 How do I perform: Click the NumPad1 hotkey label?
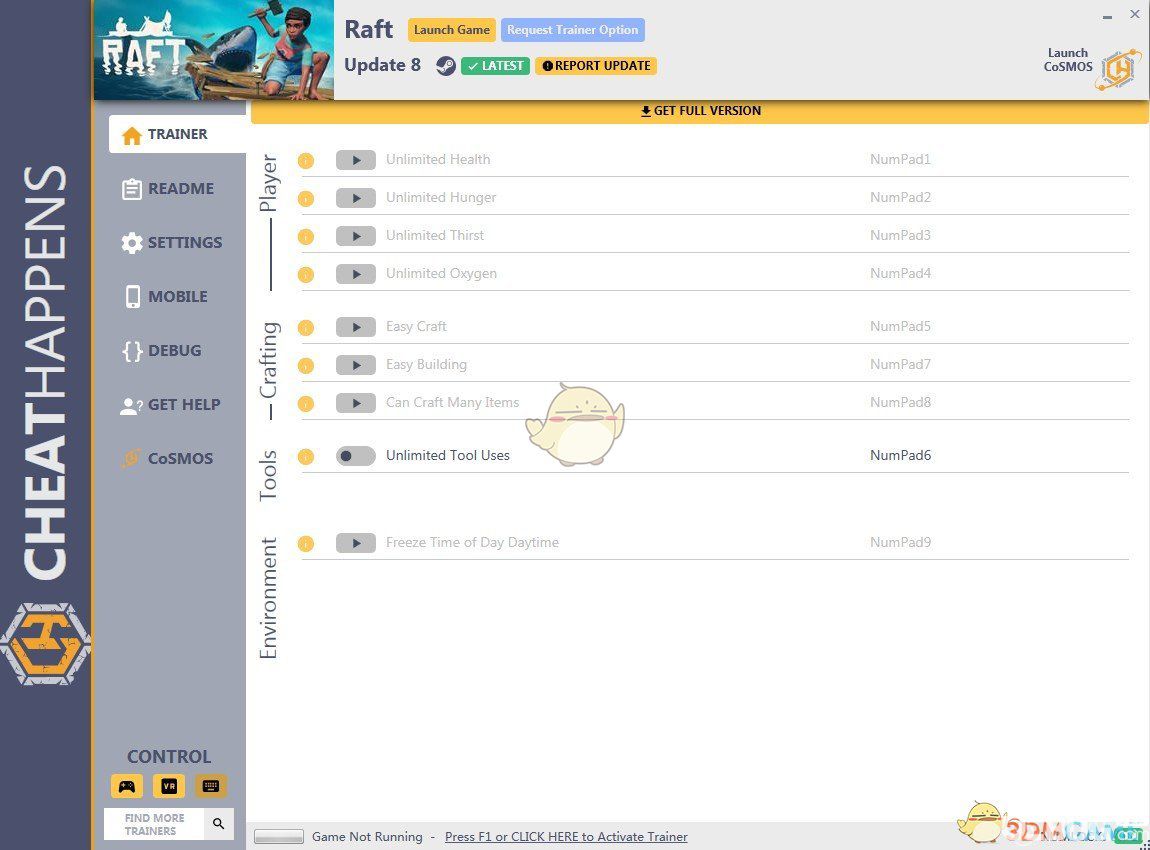[x=901, y=159]
